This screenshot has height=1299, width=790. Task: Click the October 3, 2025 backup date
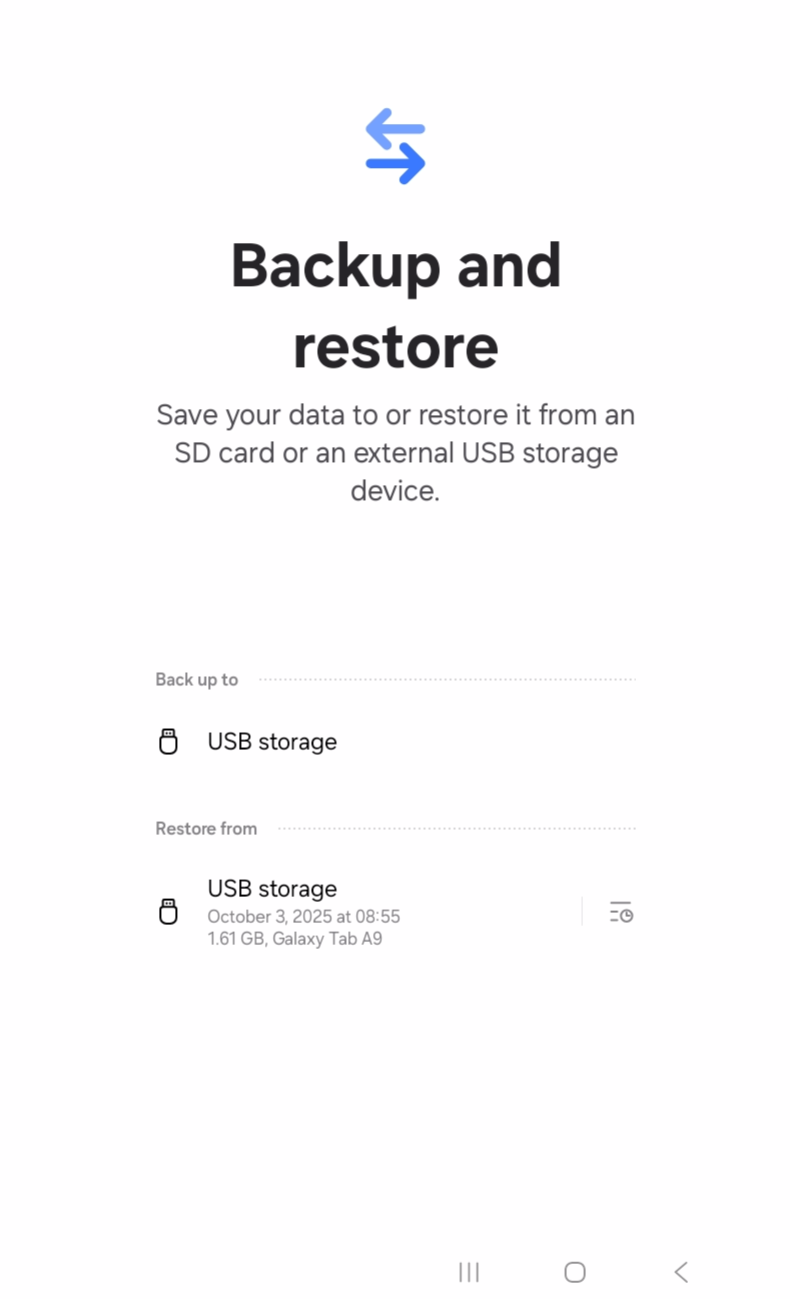304,916
